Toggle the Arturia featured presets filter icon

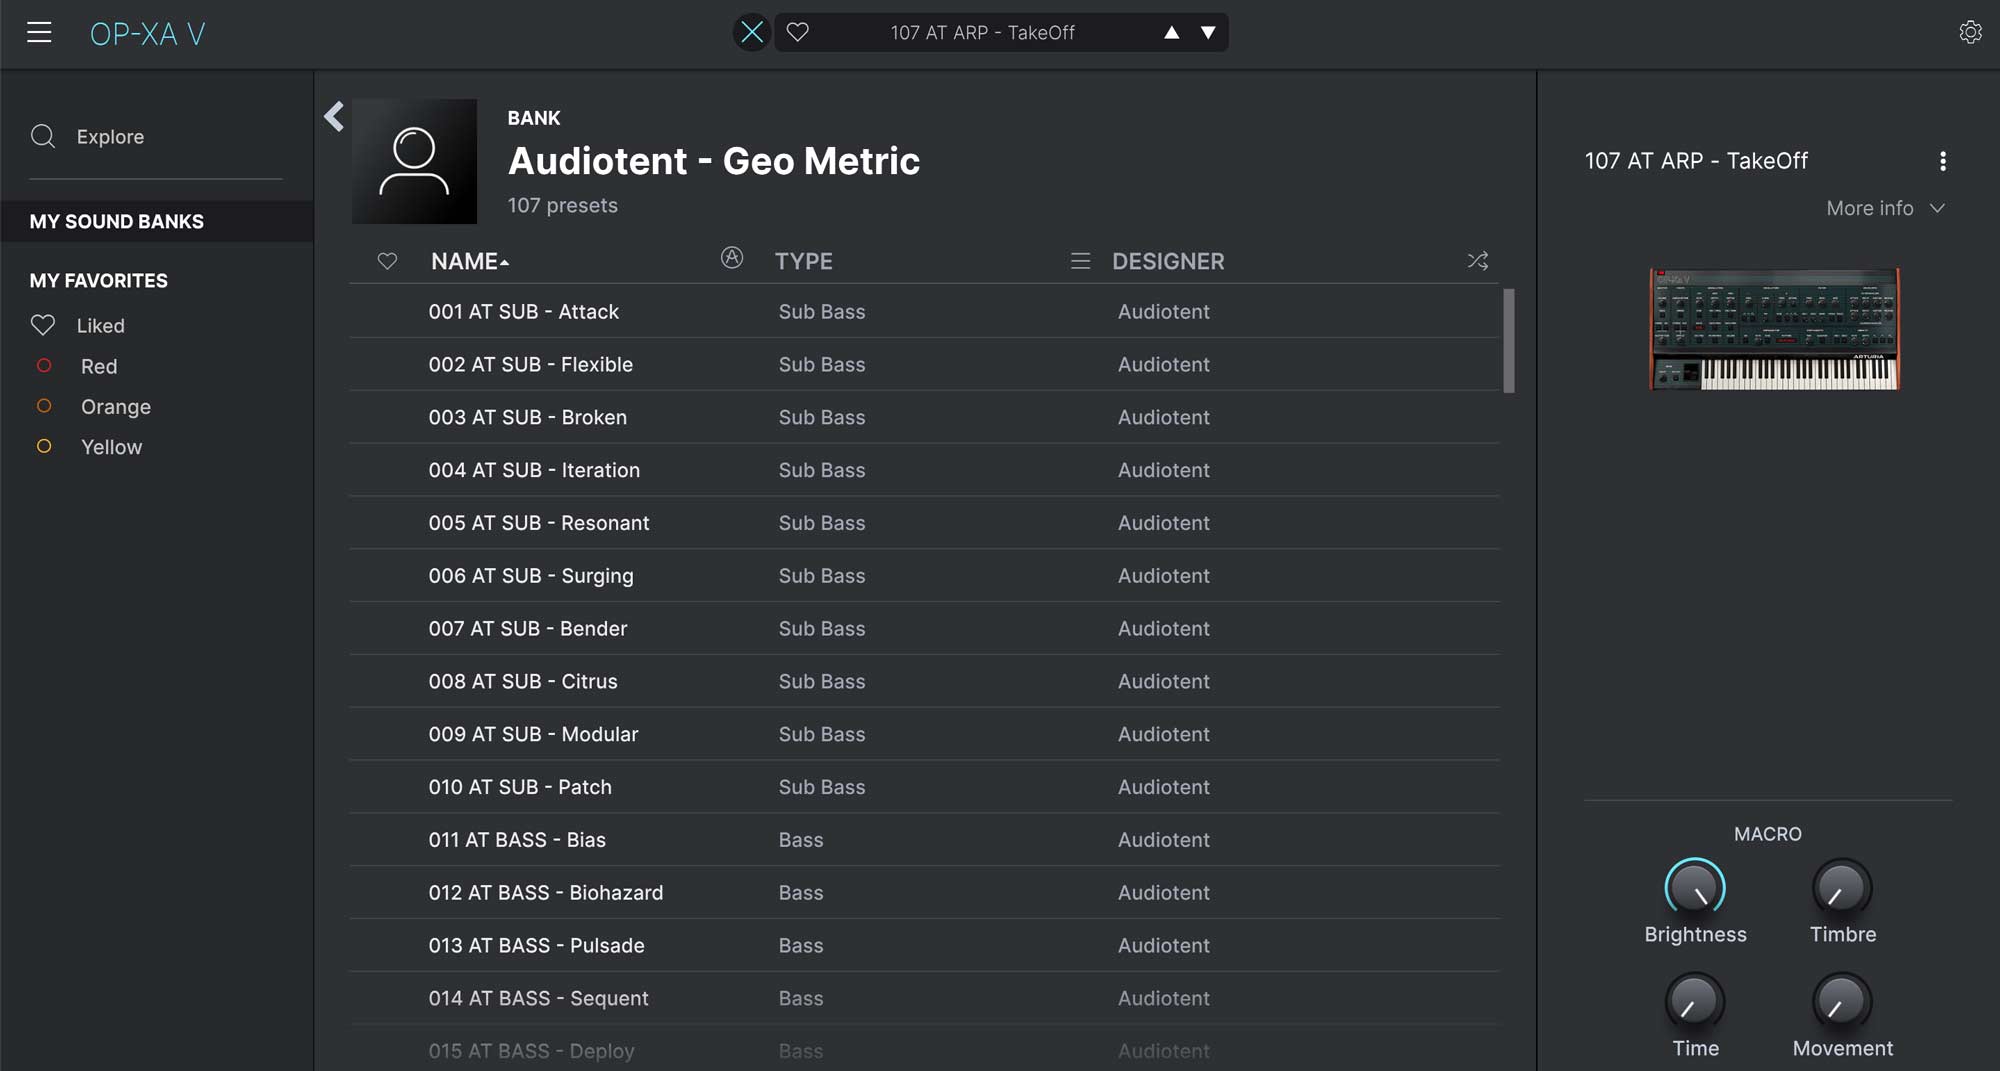732,259
